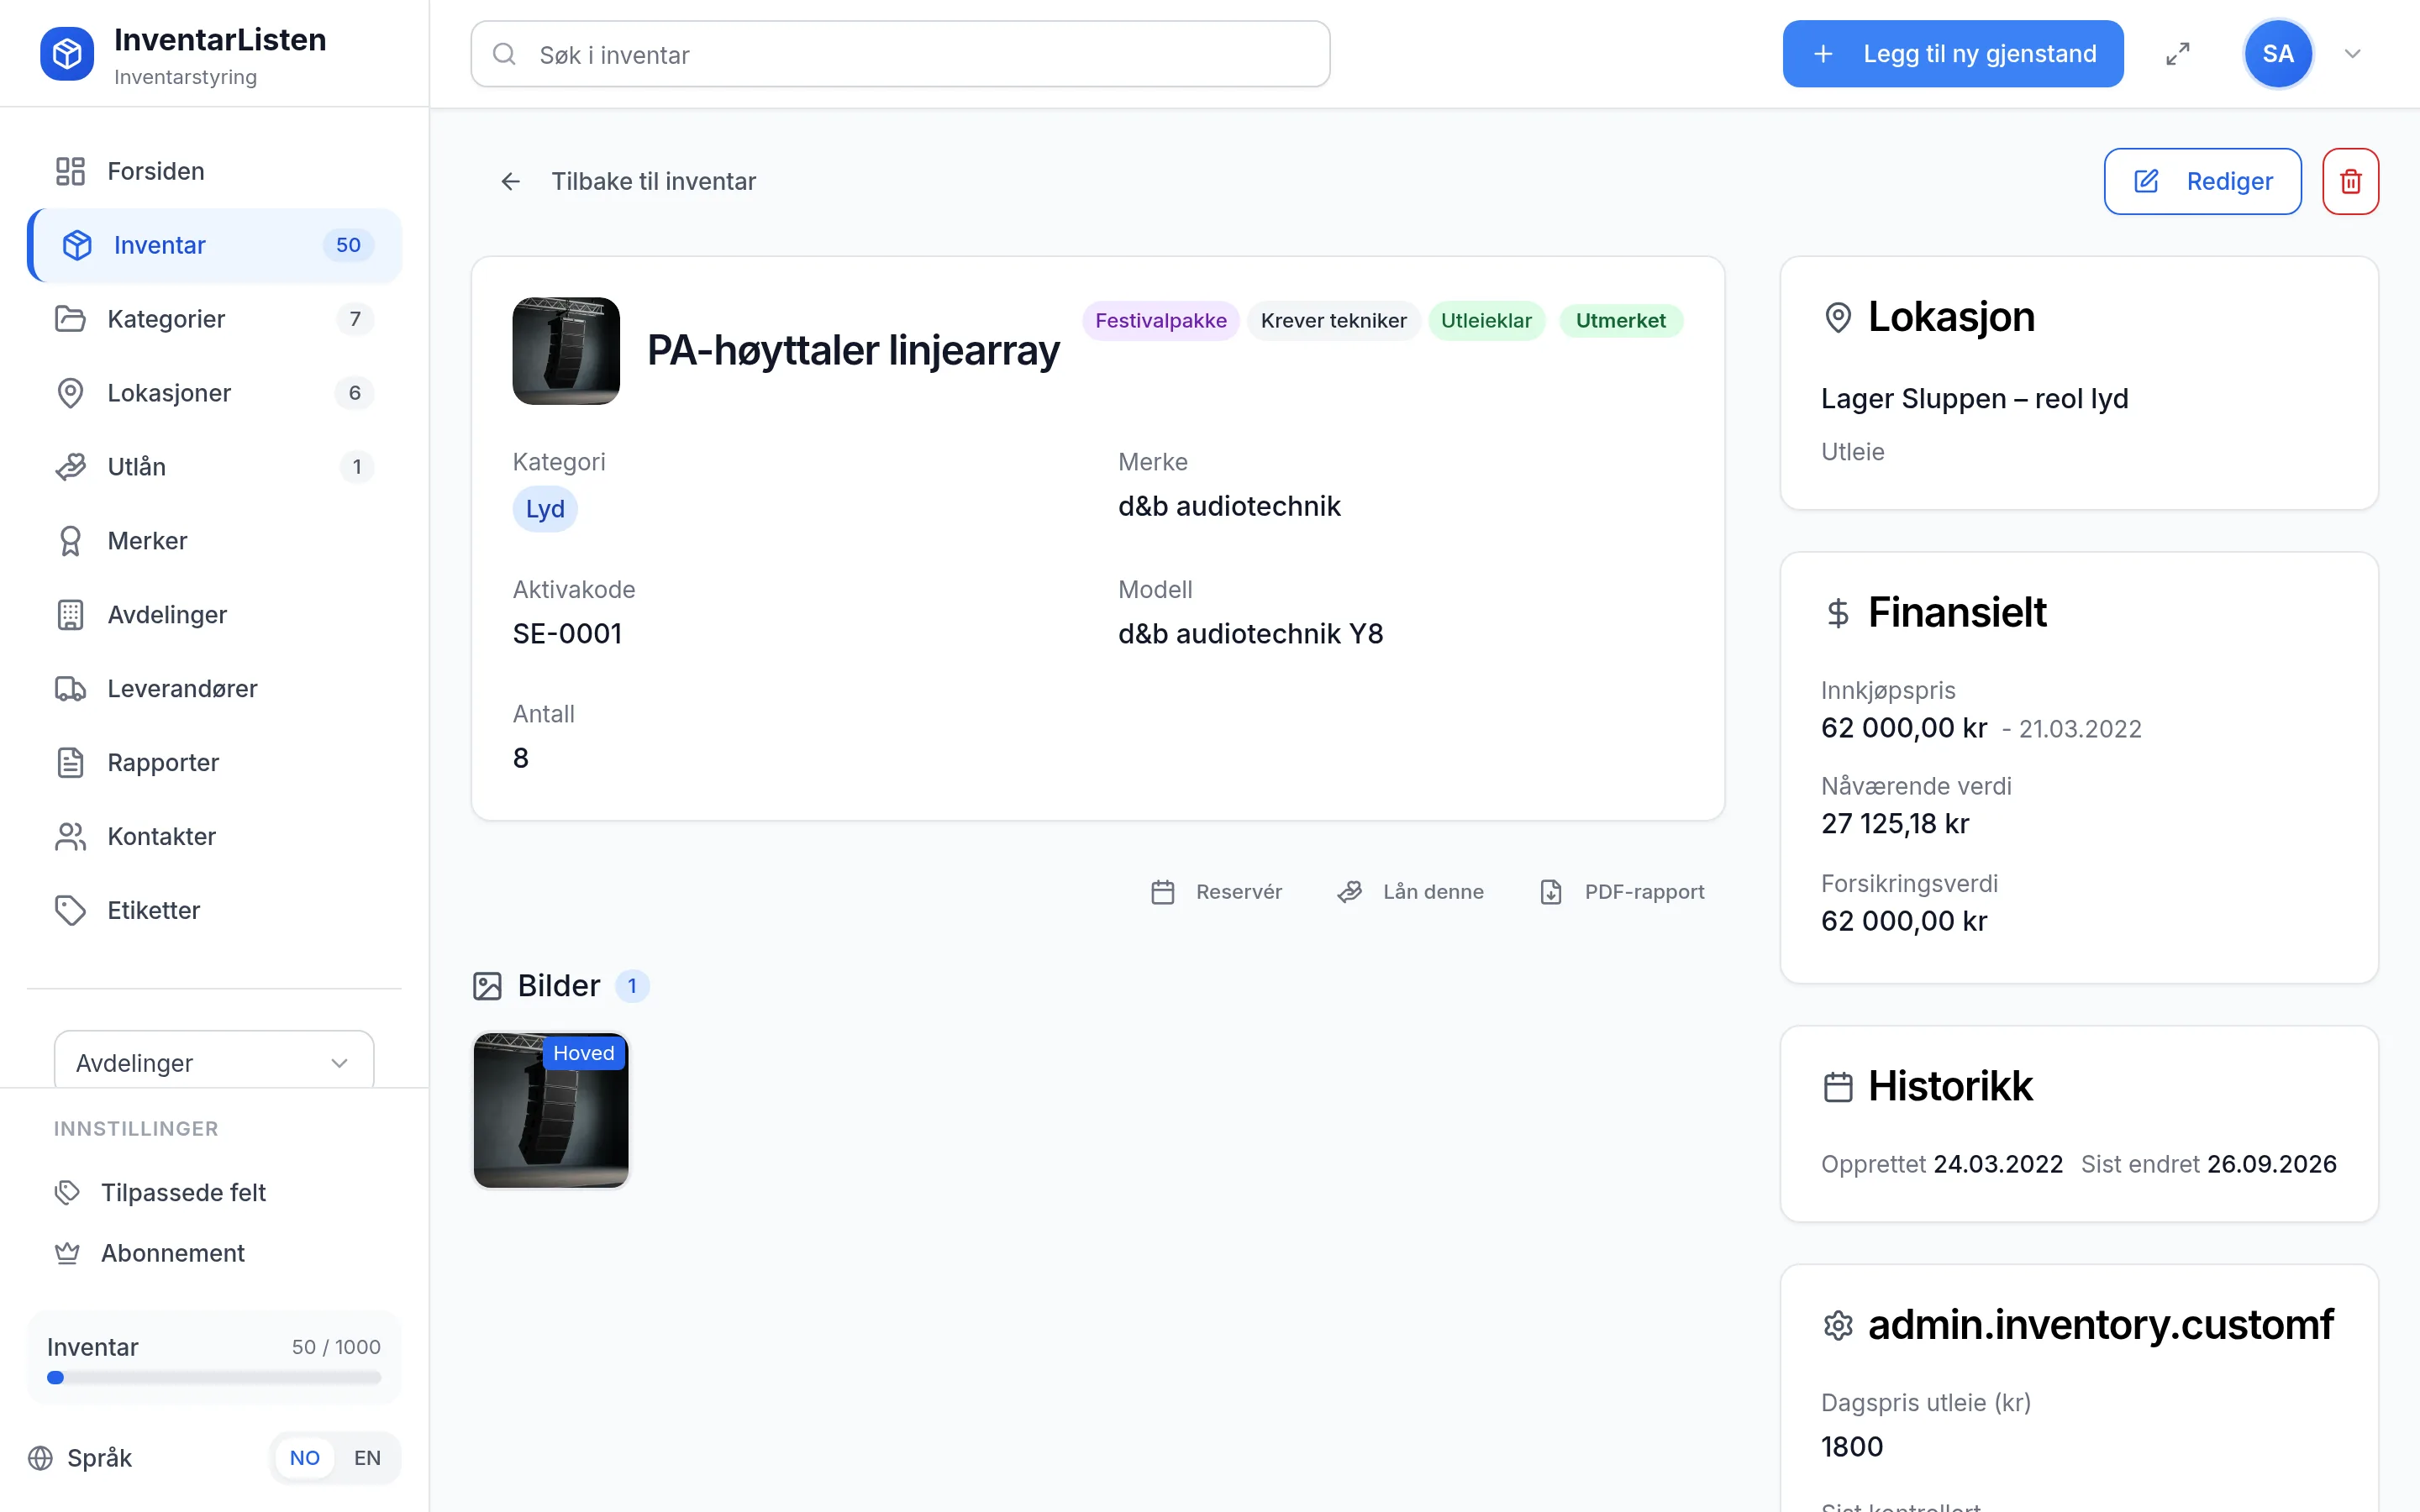Click the Avdelinger building icon
This screenshot has height=1512, width=2420.
(70, 615)
